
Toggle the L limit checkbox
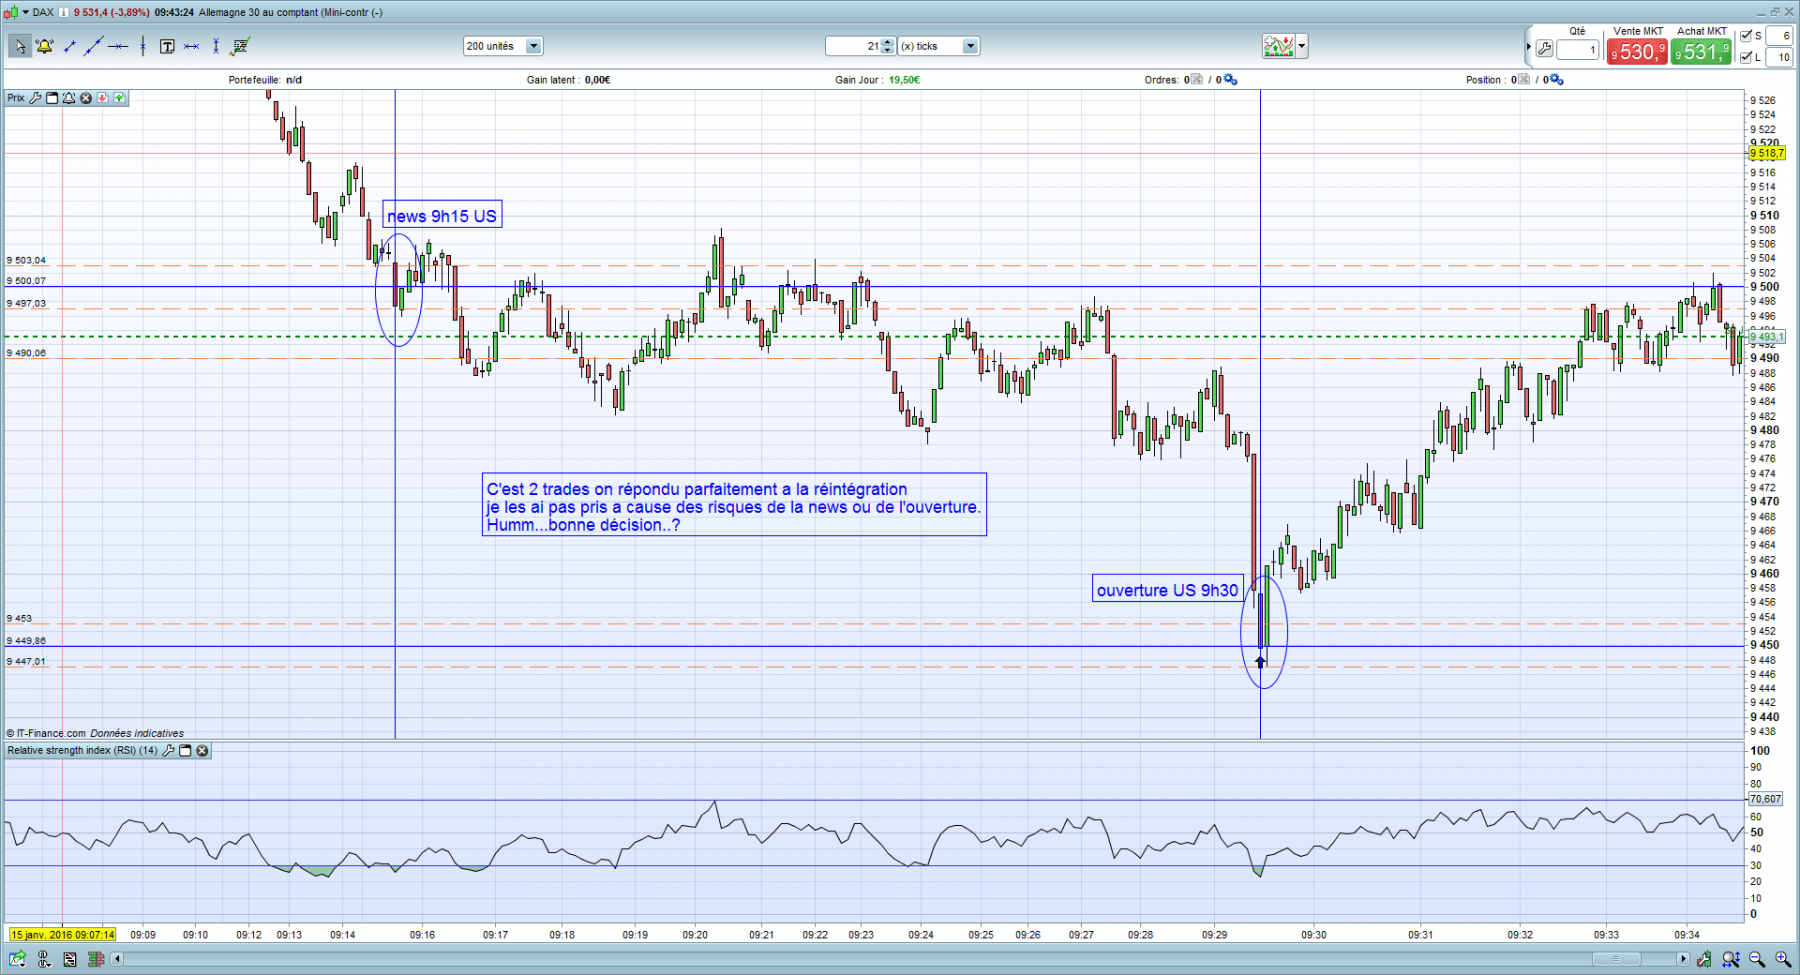pos(1746,57)
